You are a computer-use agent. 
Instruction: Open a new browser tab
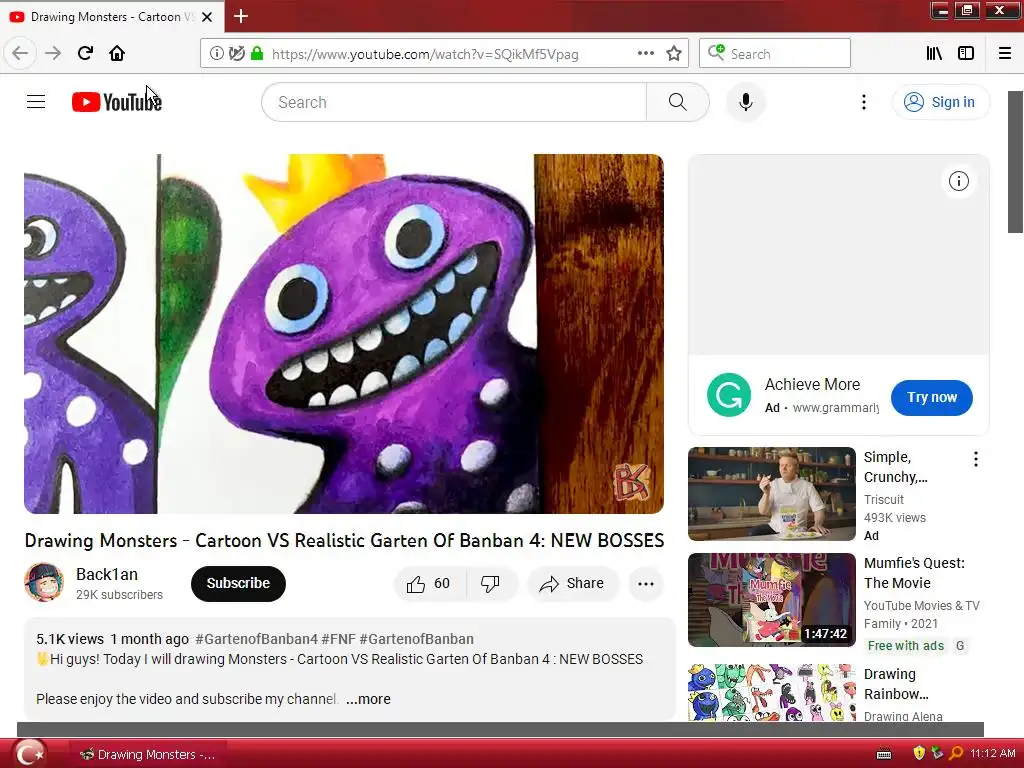tap(241, 16)
